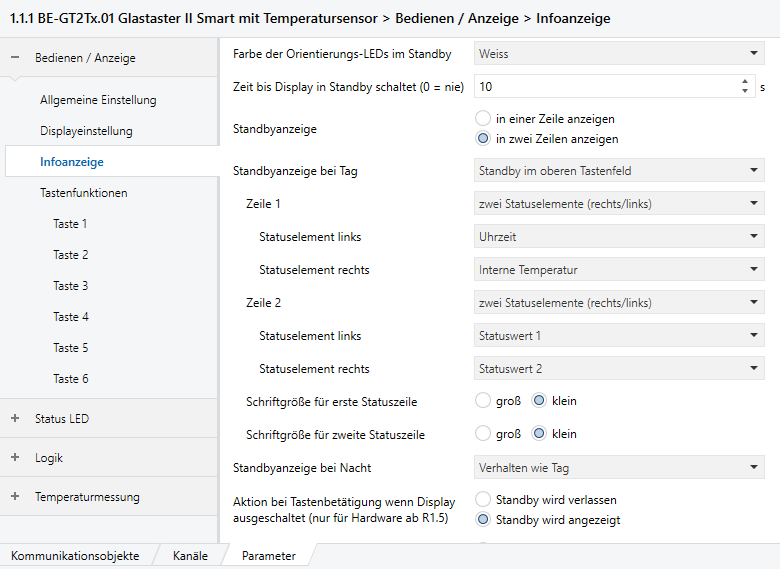The height and width of the screenshot is (569, 780).
Task: Expand the Status LED section
Action: 15,419
